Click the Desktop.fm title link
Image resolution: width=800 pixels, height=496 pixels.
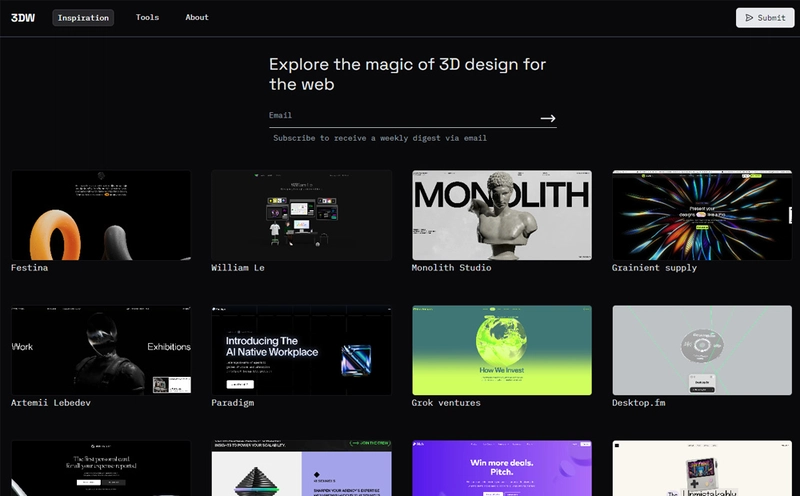(x=639, y=403)
